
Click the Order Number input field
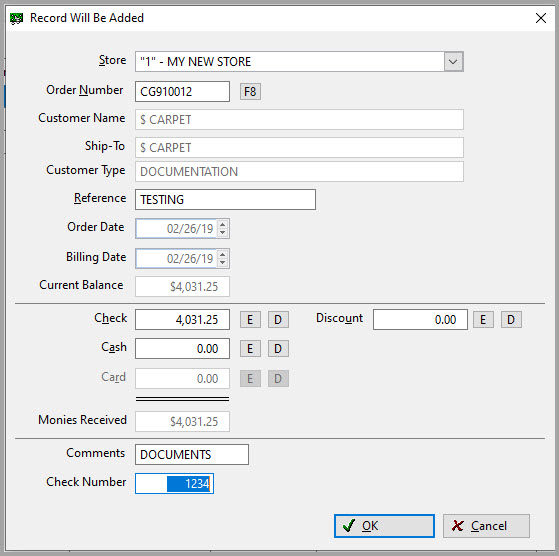[182, 92]
